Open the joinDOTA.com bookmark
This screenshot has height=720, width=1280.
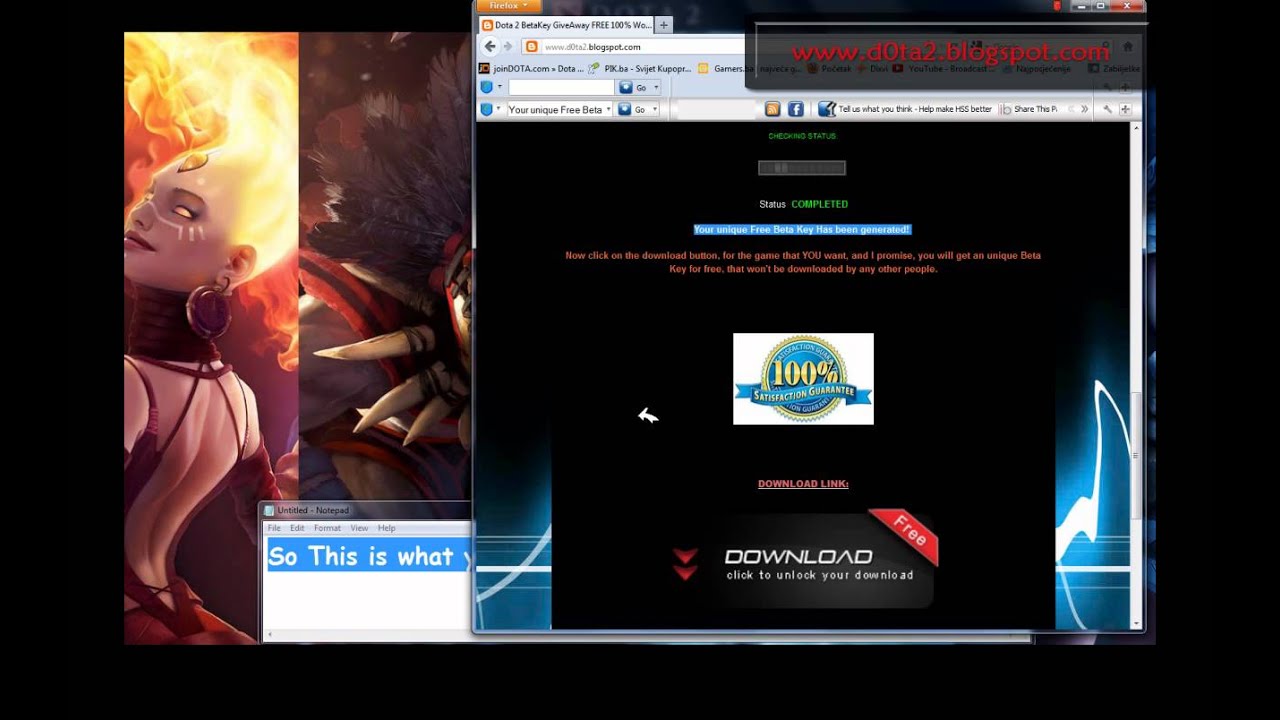[531, 69]
